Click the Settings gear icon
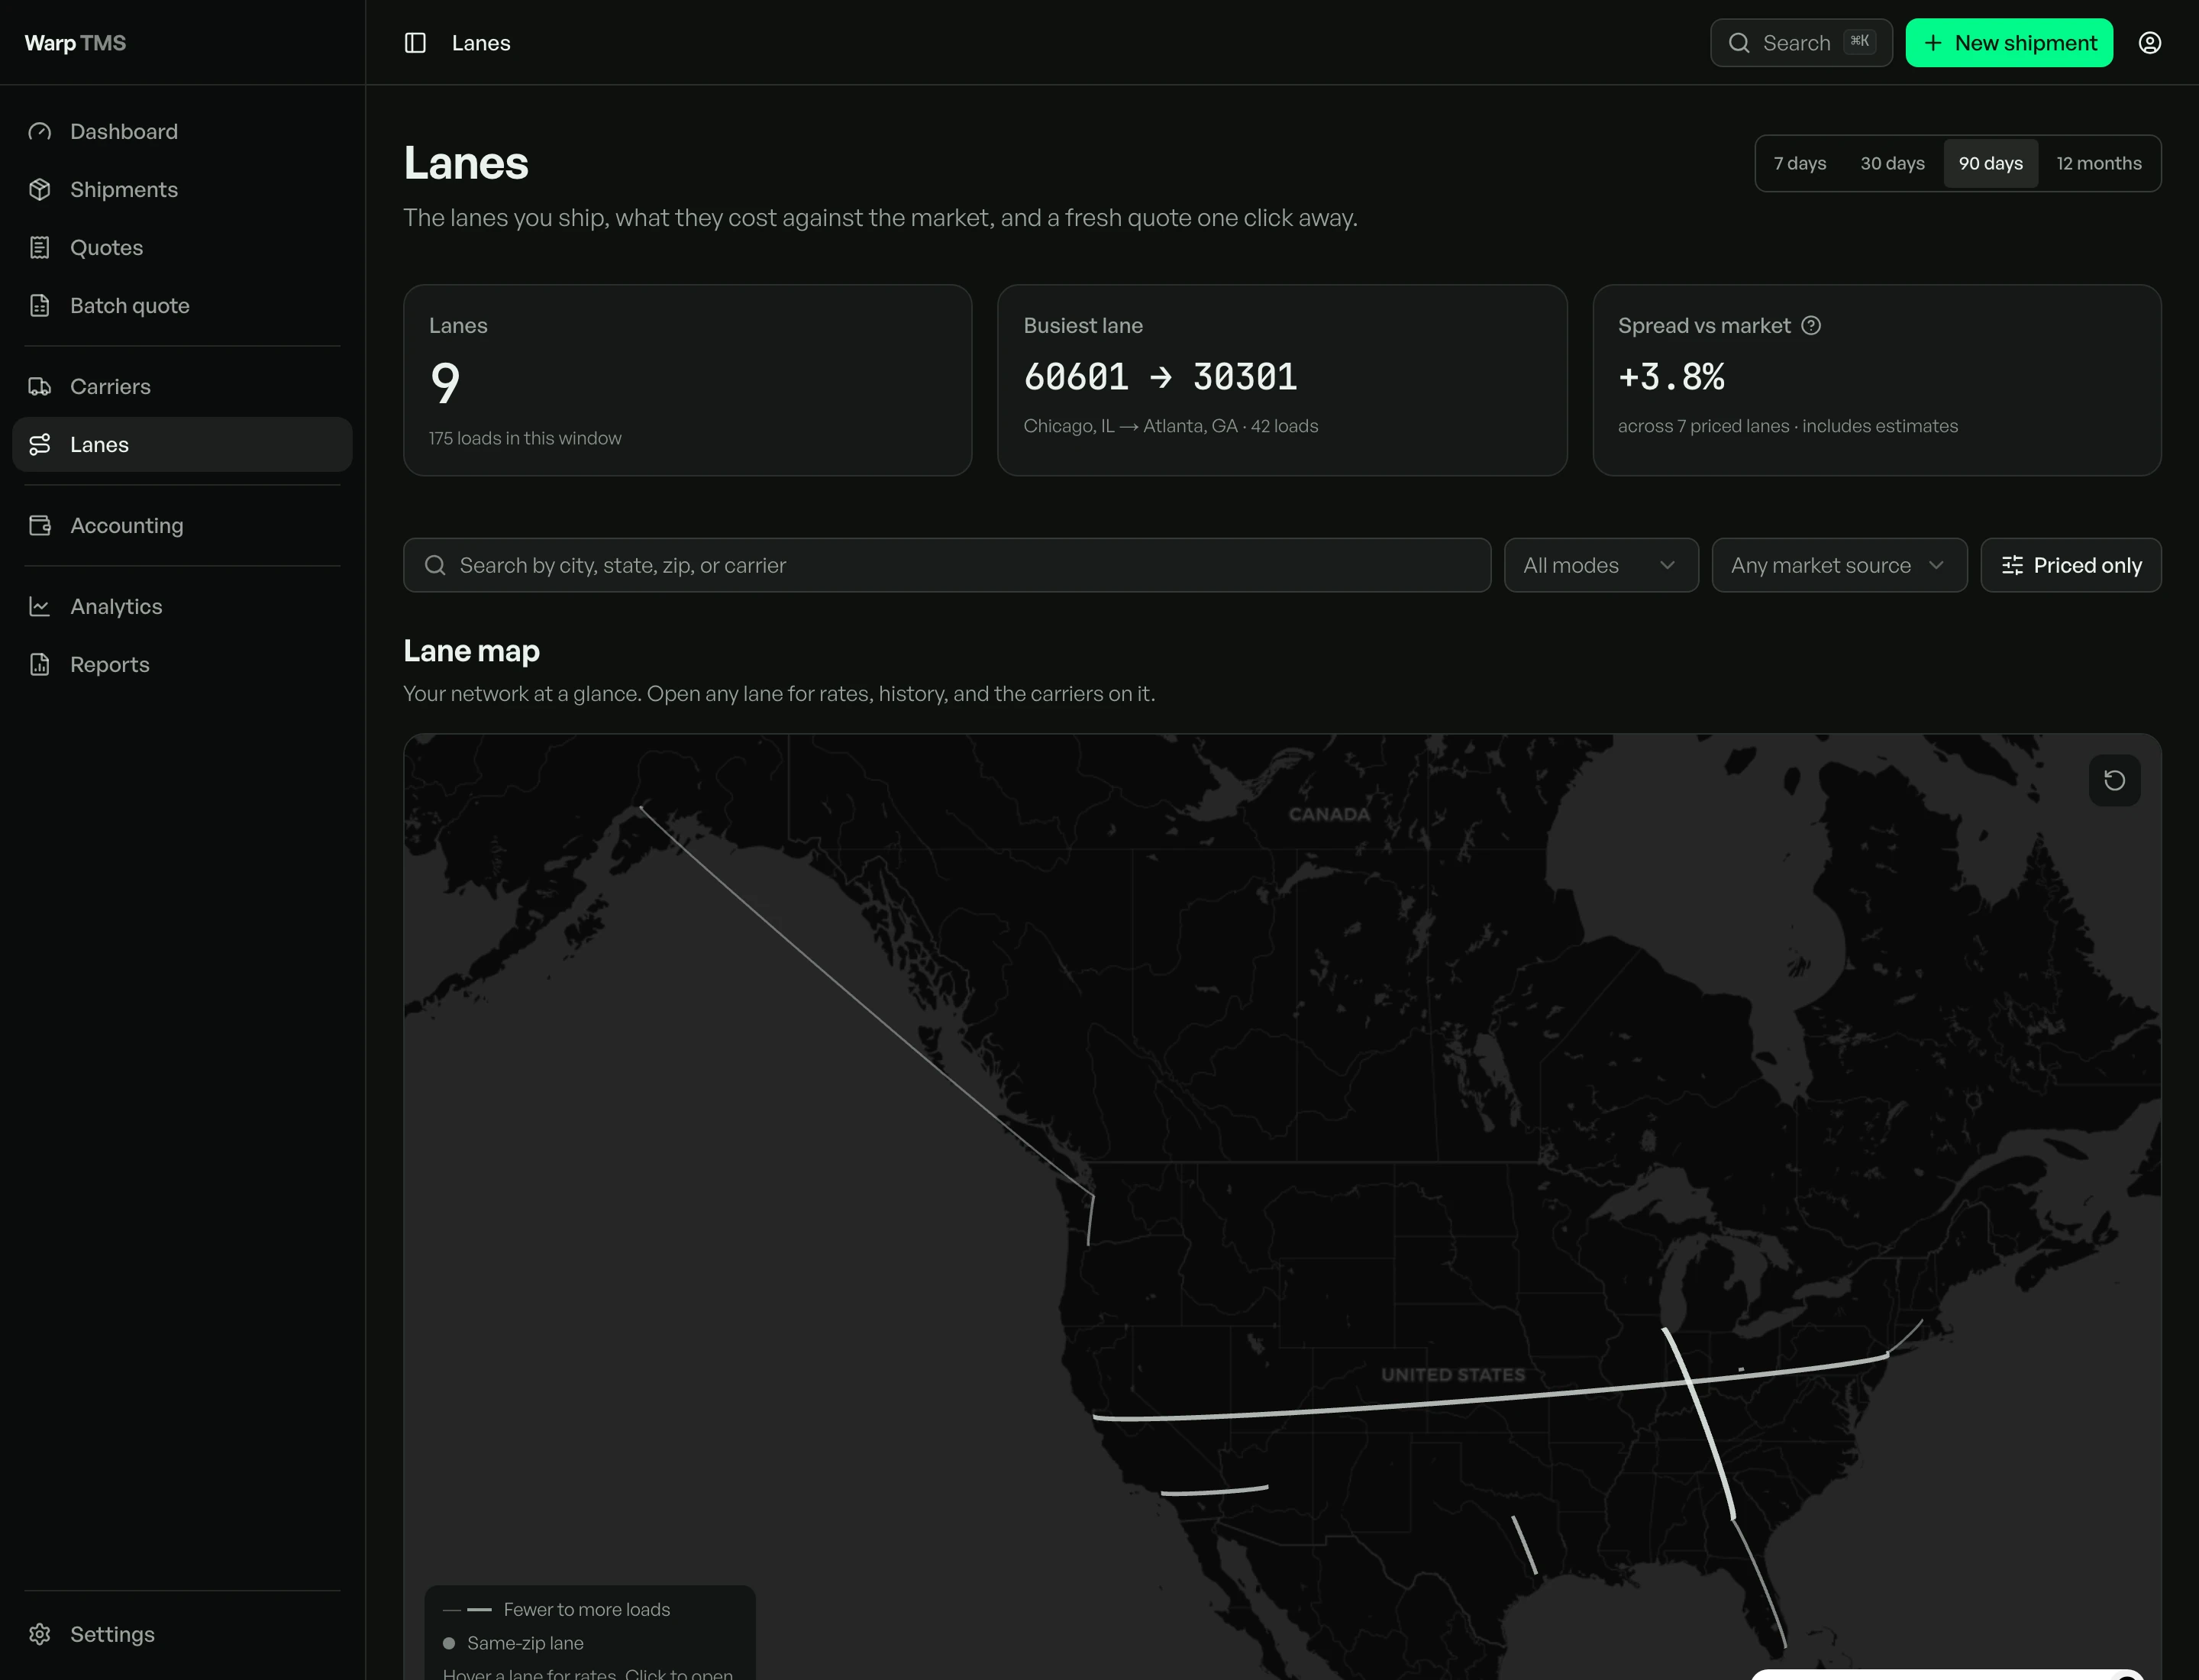This screenshot has width=2199, height=1680. point(40,1634)
